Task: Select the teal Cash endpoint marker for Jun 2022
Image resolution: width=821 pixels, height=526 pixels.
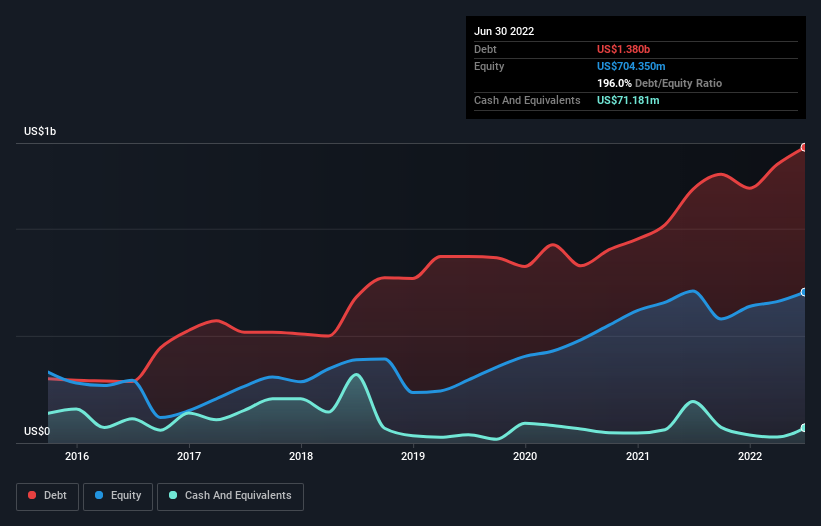Action: (x=804, y=428)
